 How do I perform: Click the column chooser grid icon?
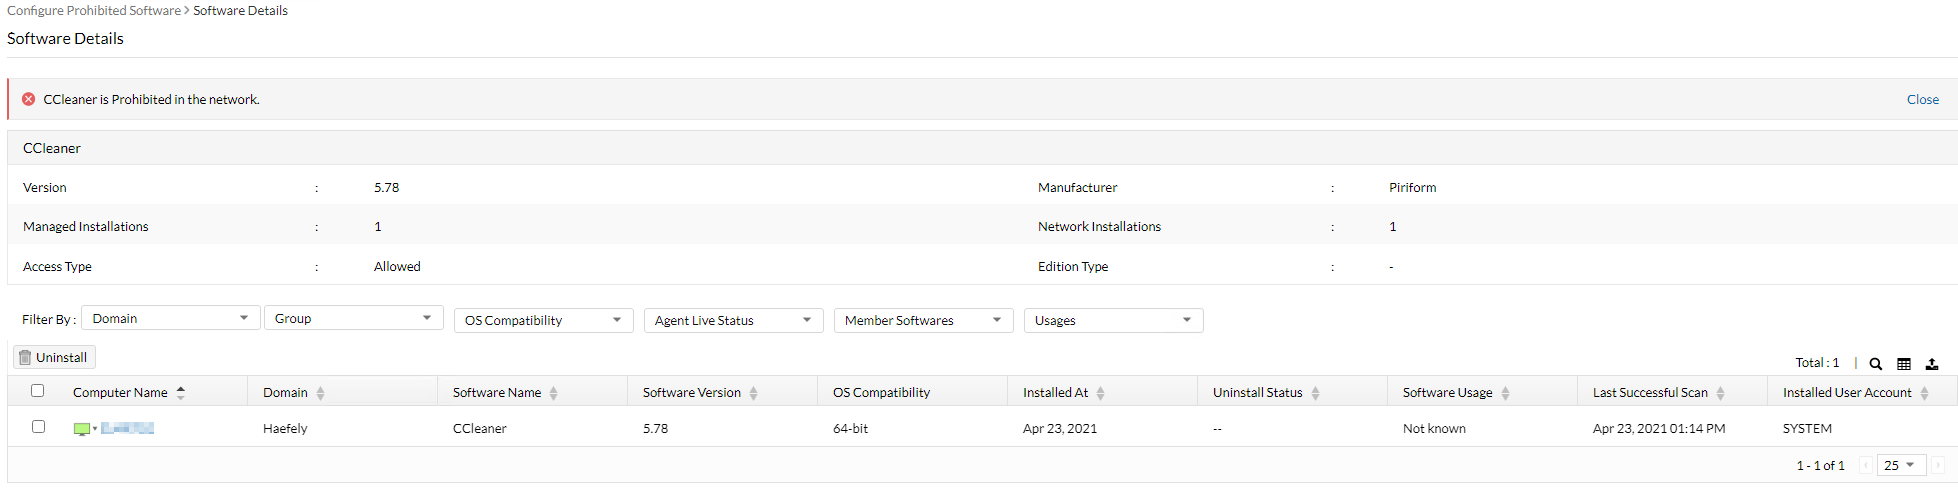coord(1904,364)
